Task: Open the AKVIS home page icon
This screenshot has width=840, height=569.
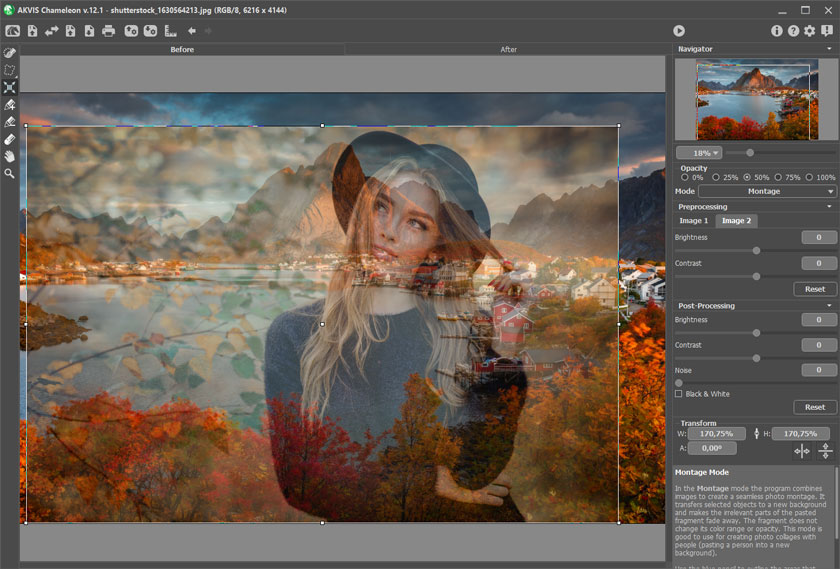Action: point(12,31)
